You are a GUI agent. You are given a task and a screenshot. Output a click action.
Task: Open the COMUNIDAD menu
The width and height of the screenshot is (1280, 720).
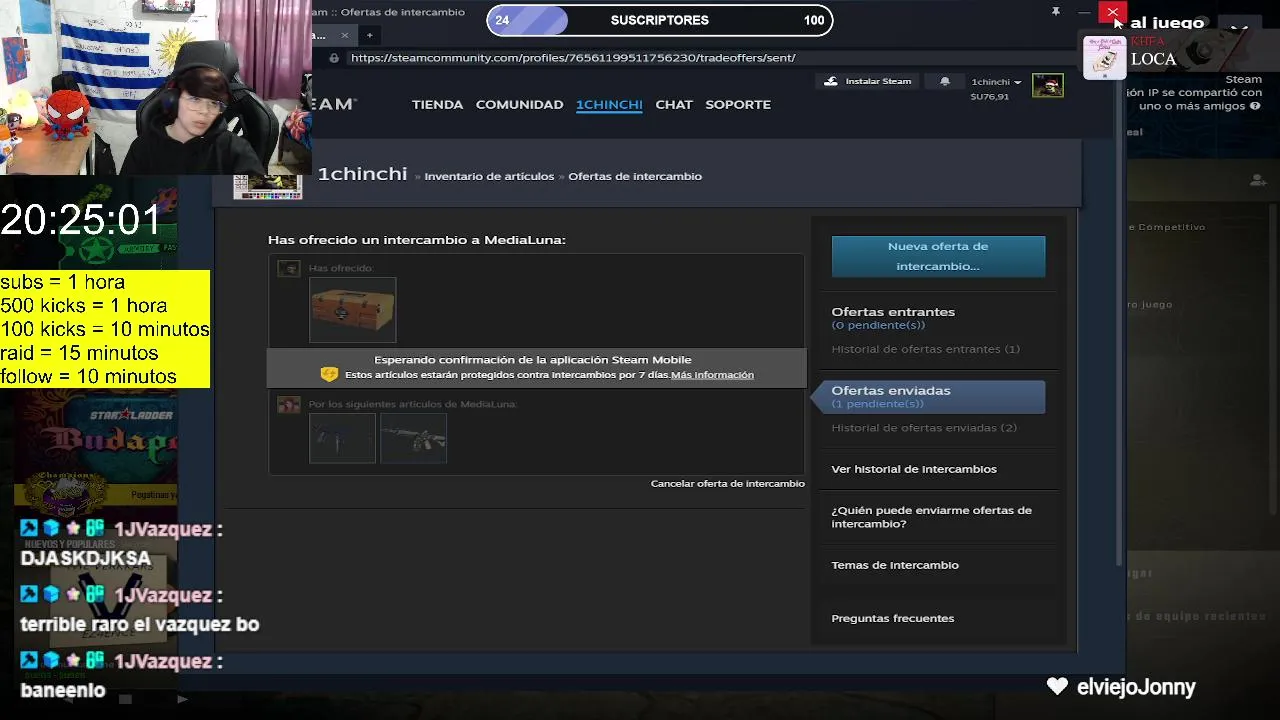519,104
